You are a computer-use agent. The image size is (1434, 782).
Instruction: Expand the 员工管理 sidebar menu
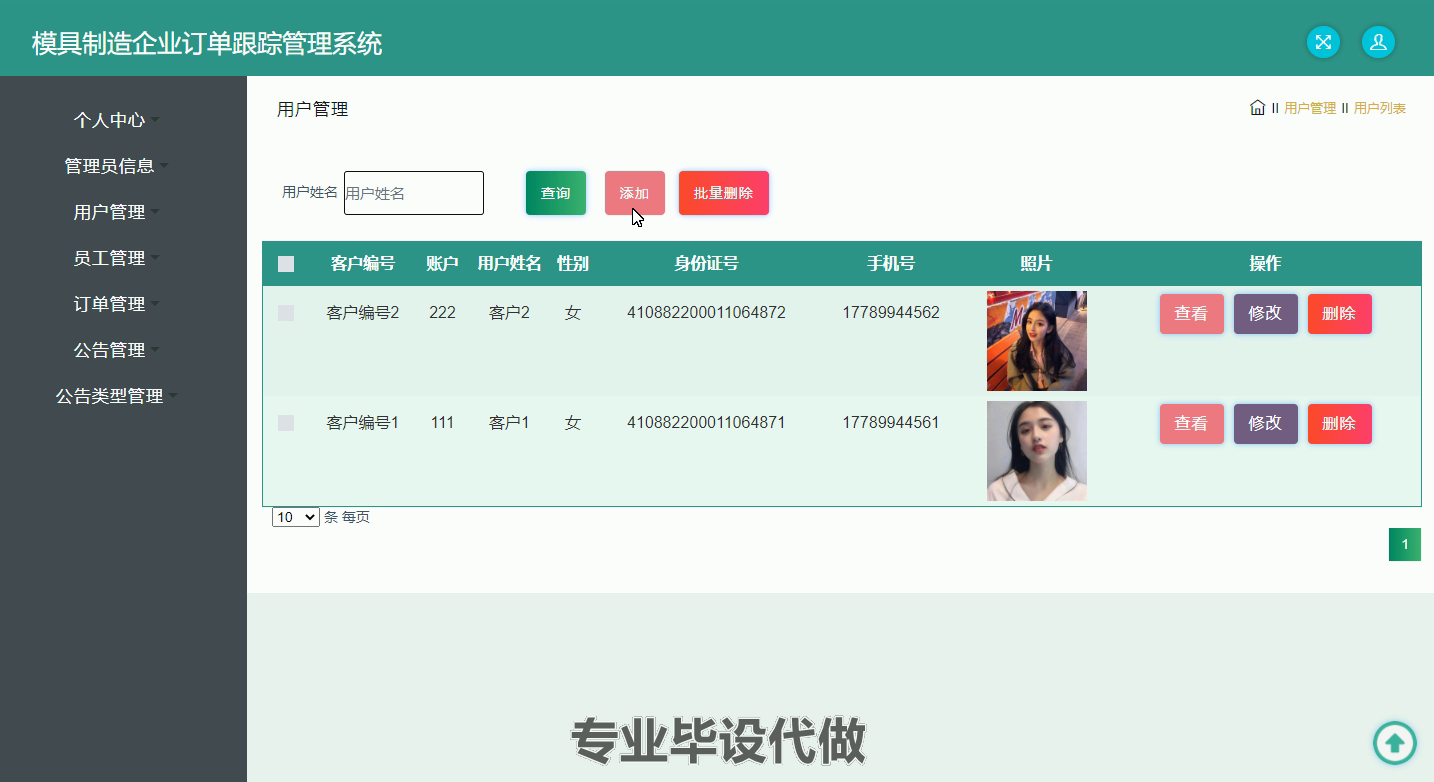116,258
